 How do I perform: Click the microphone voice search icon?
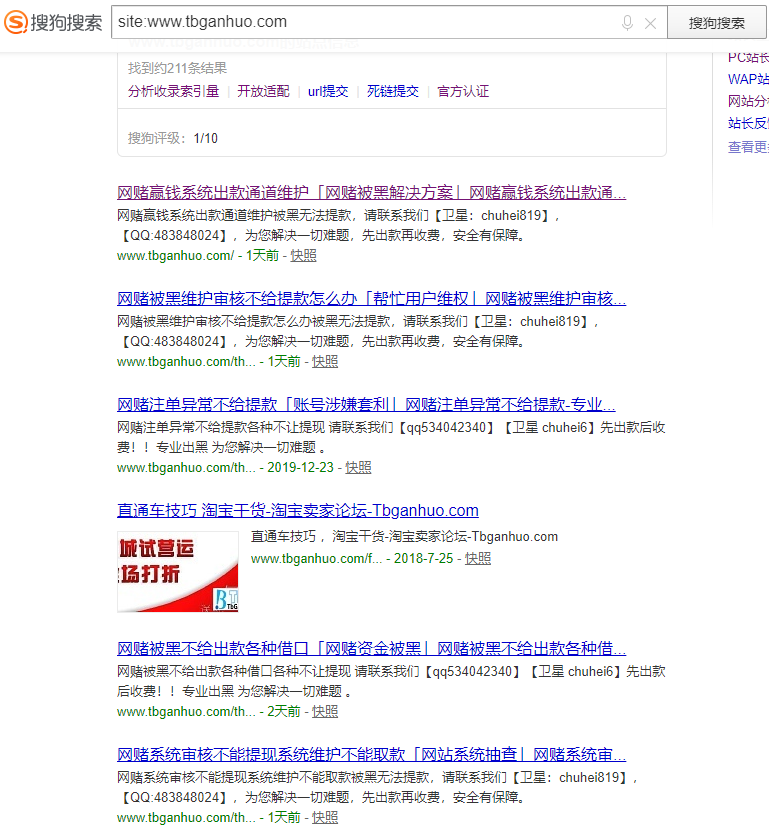pos(627,23)
